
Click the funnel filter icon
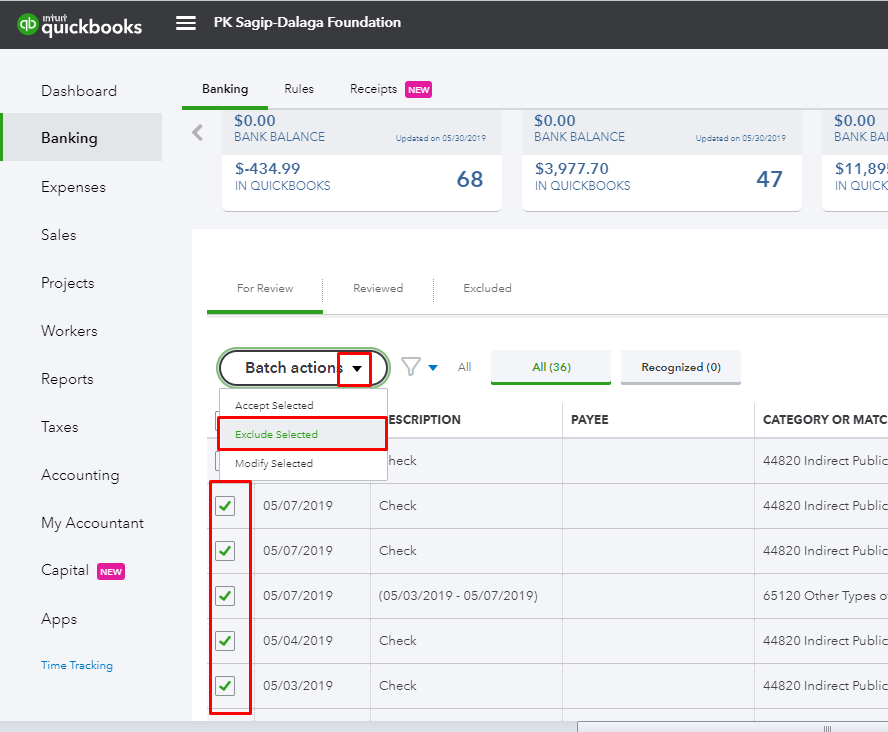[x=411, y=367]
